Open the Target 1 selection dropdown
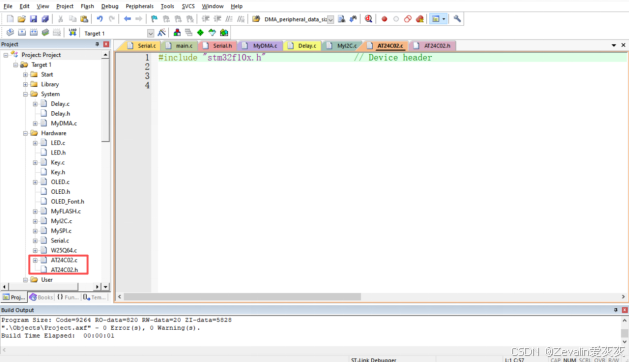The height and width of the screenshot is (363, 630). click(x=150, y=33)
